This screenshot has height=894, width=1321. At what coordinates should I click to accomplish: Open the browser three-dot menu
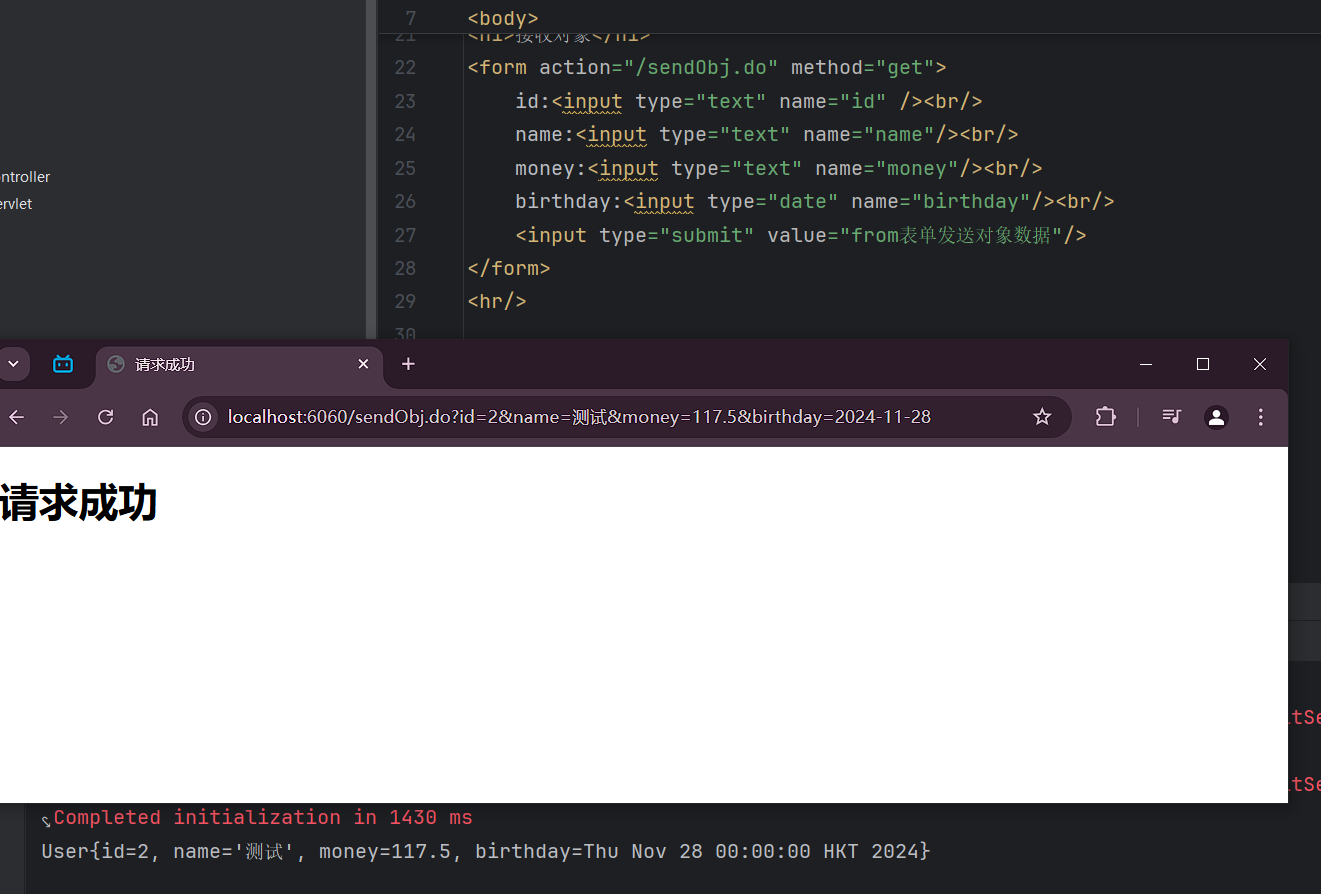click(1260, 417)
